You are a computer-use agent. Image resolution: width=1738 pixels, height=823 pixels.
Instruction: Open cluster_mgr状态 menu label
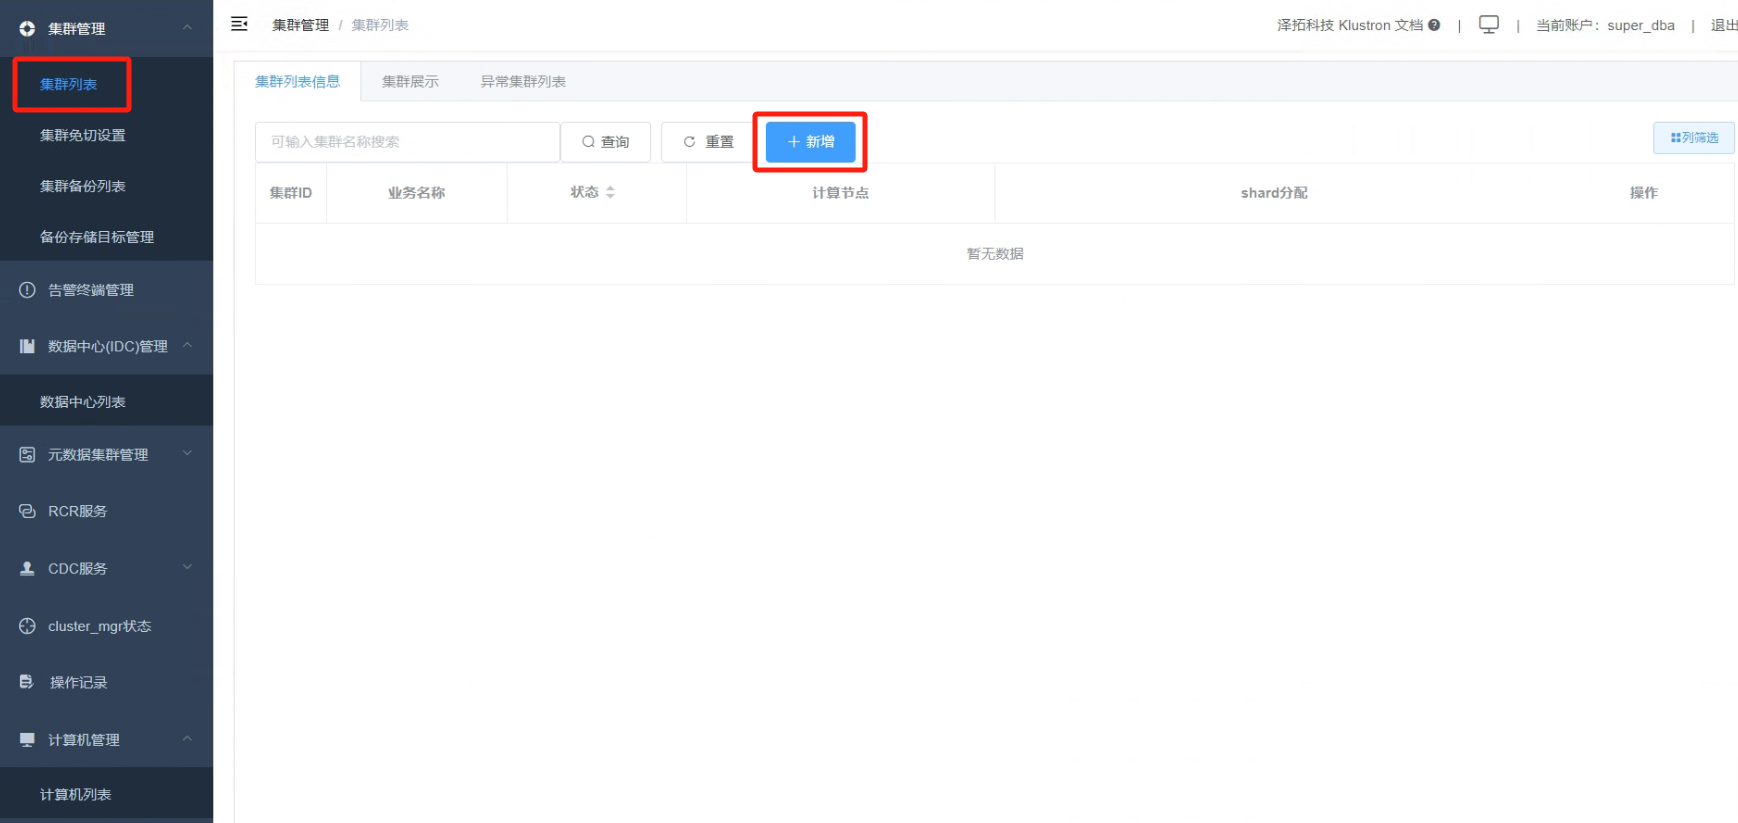pos(100,626)
